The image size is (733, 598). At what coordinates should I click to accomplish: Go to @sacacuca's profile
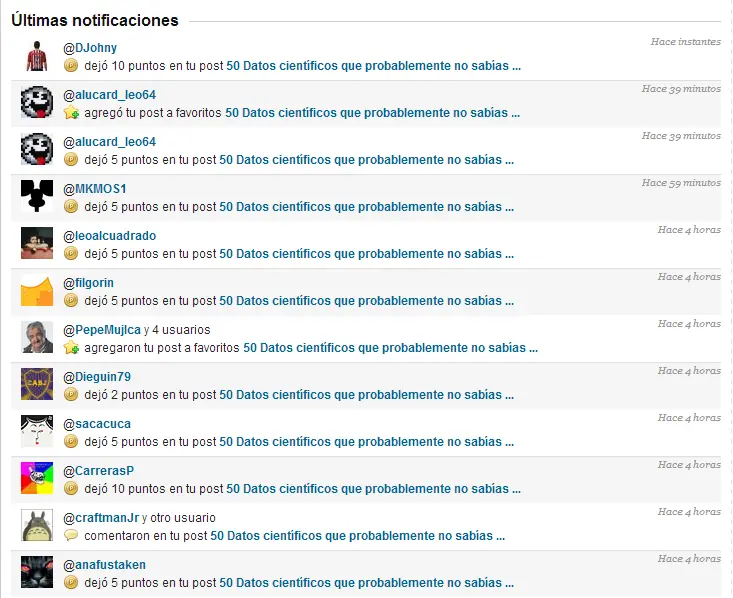[x=97, y=424]
